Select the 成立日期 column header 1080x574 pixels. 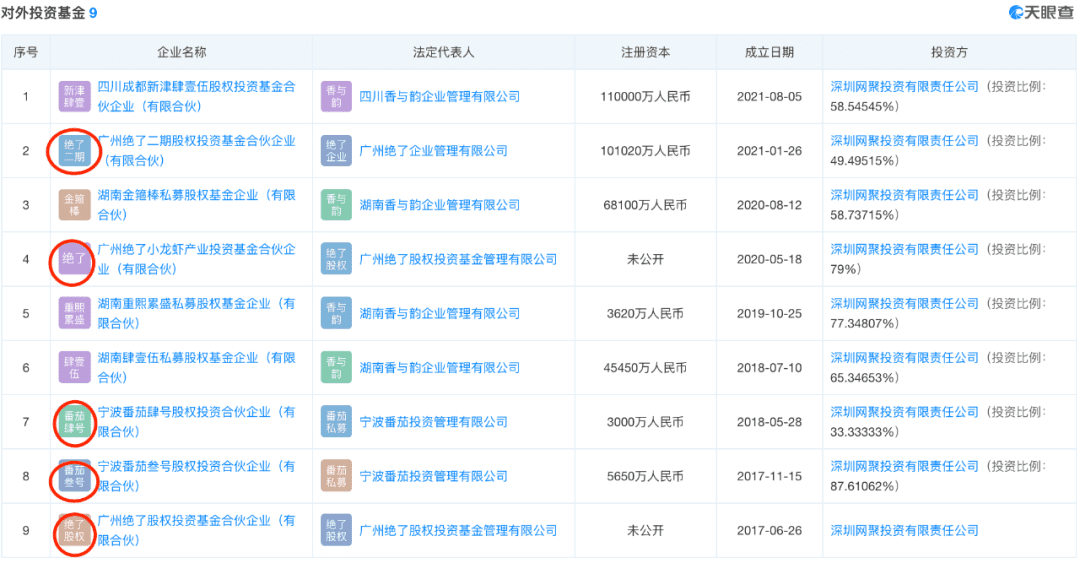point(769,52)
